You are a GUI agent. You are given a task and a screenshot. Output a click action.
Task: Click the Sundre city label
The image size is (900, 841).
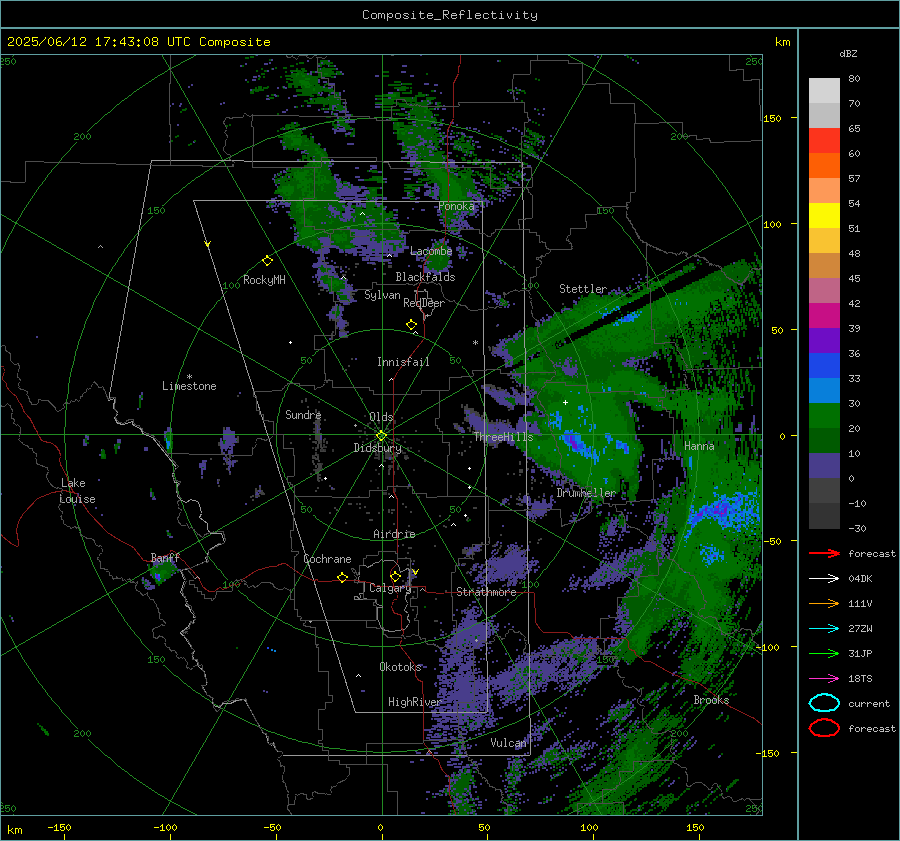pyautogui.click(x=303, y=414)
